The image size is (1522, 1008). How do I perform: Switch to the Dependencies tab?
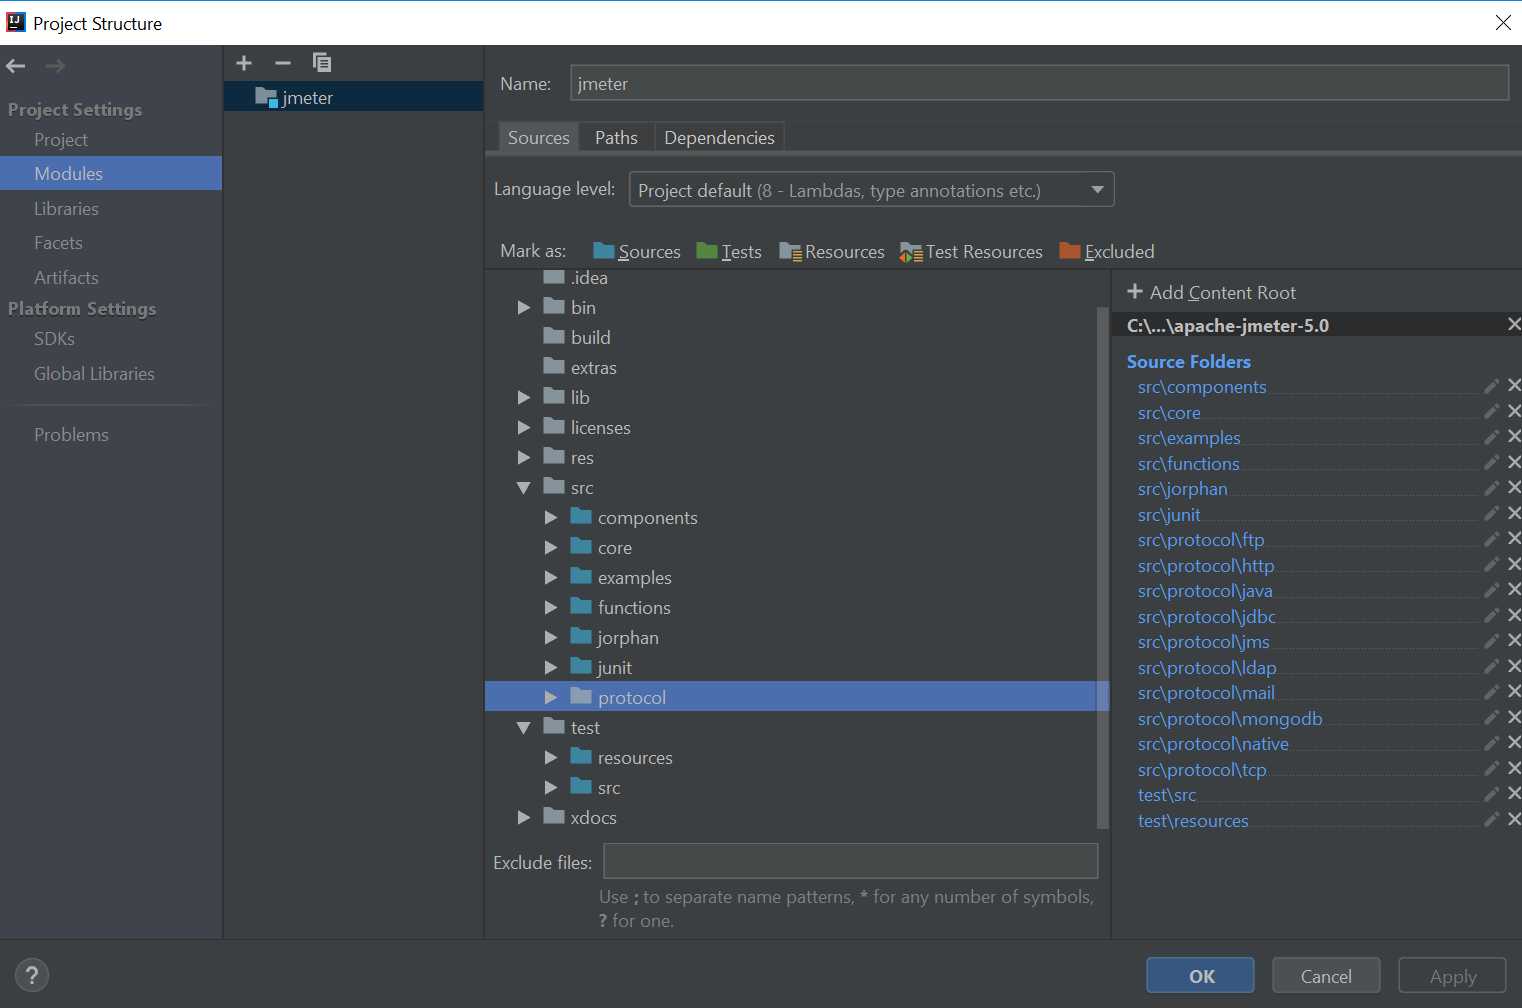pos(719,138)
